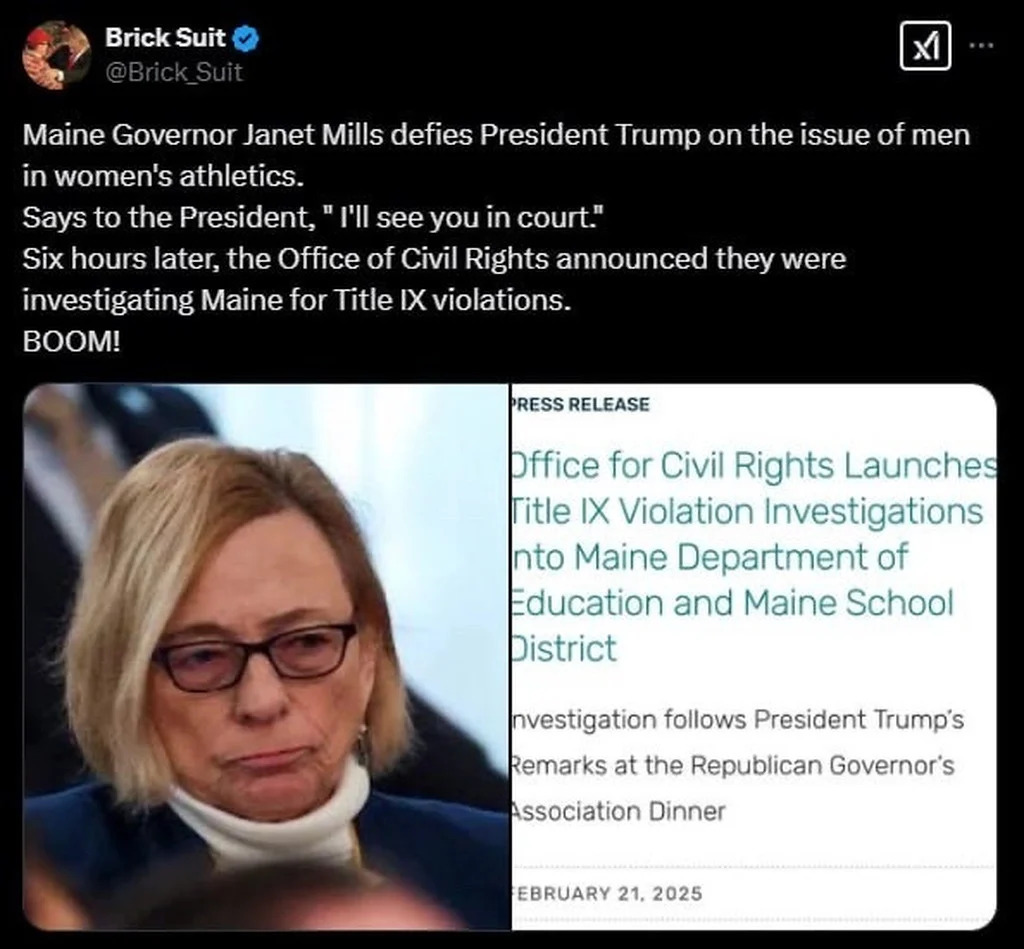
Task: Click "Association Dinner" text in press release
Action: (618, 811)
